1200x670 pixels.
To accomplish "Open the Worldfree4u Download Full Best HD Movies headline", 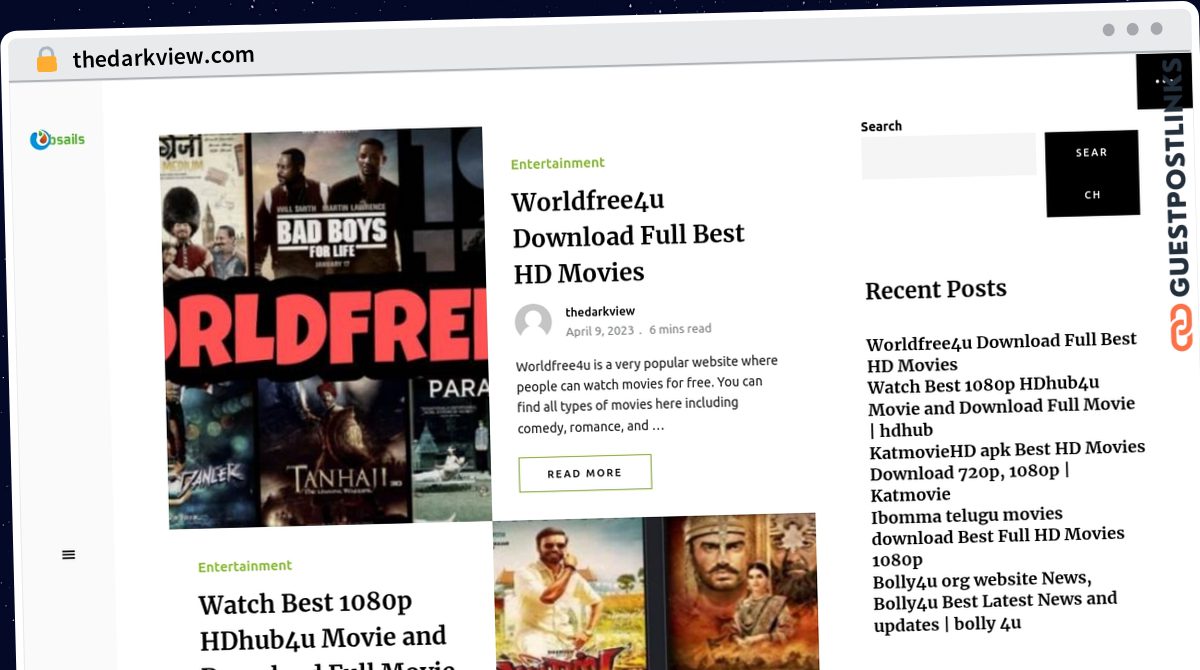I will [x=628, y=236].
